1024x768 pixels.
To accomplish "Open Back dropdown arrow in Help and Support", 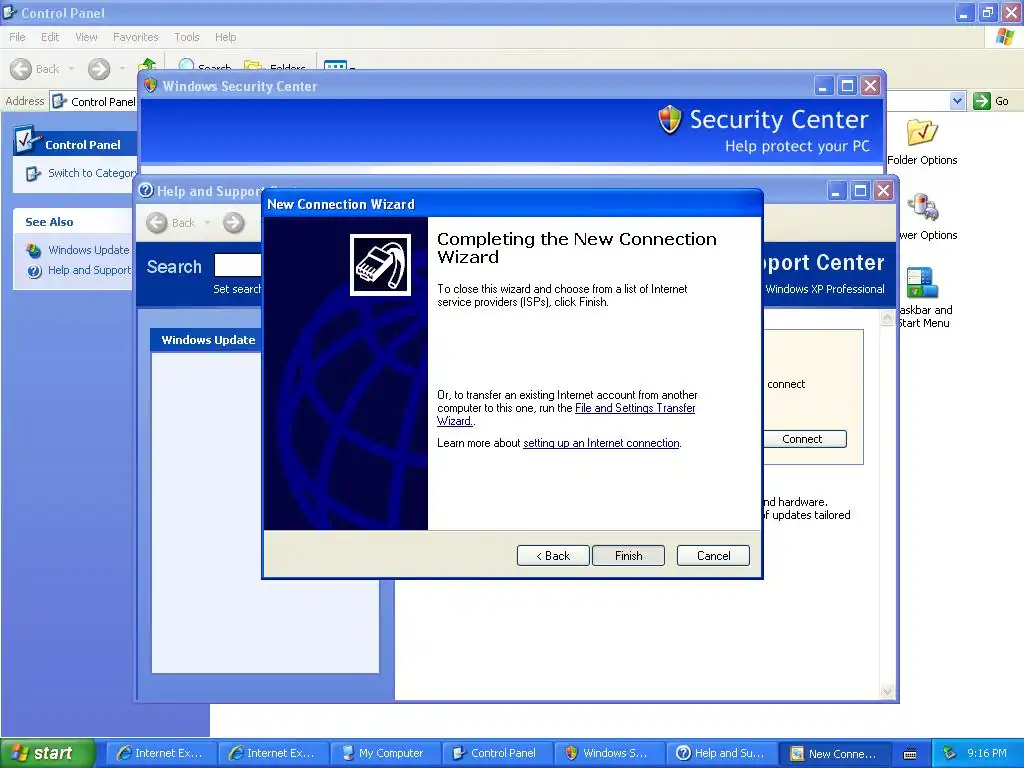I will coord(208,223).
